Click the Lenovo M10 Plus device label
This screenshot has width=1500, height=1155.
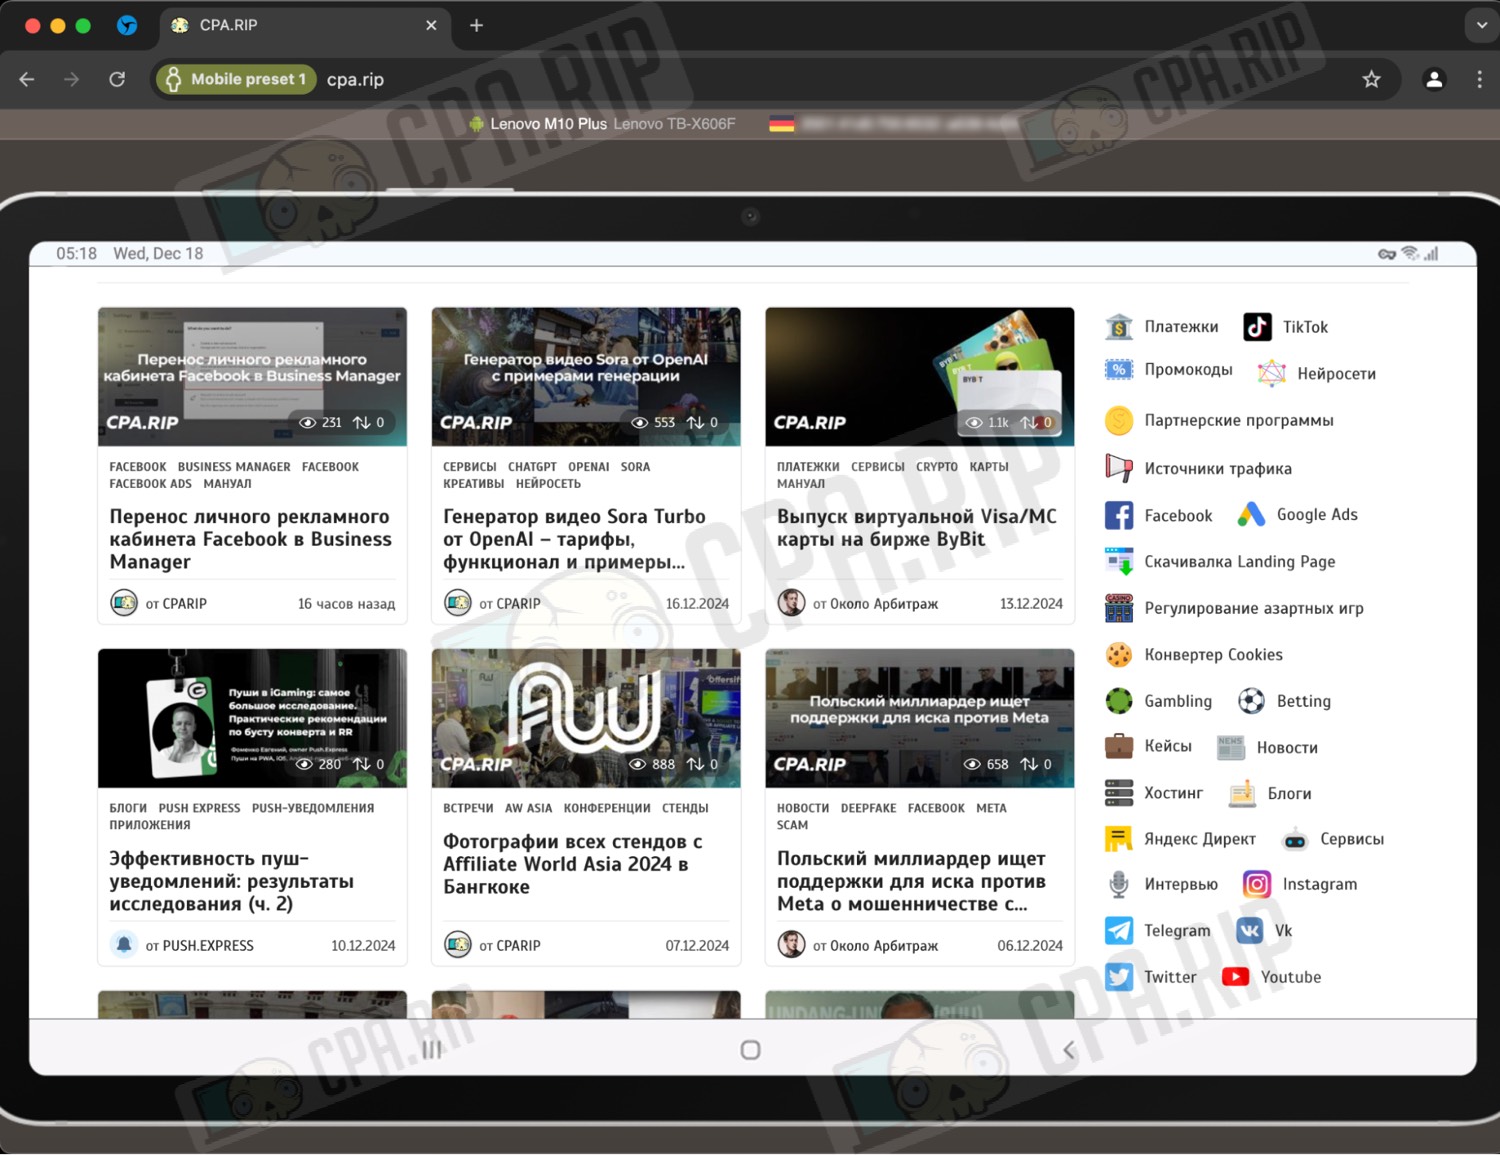pos(548,124)
